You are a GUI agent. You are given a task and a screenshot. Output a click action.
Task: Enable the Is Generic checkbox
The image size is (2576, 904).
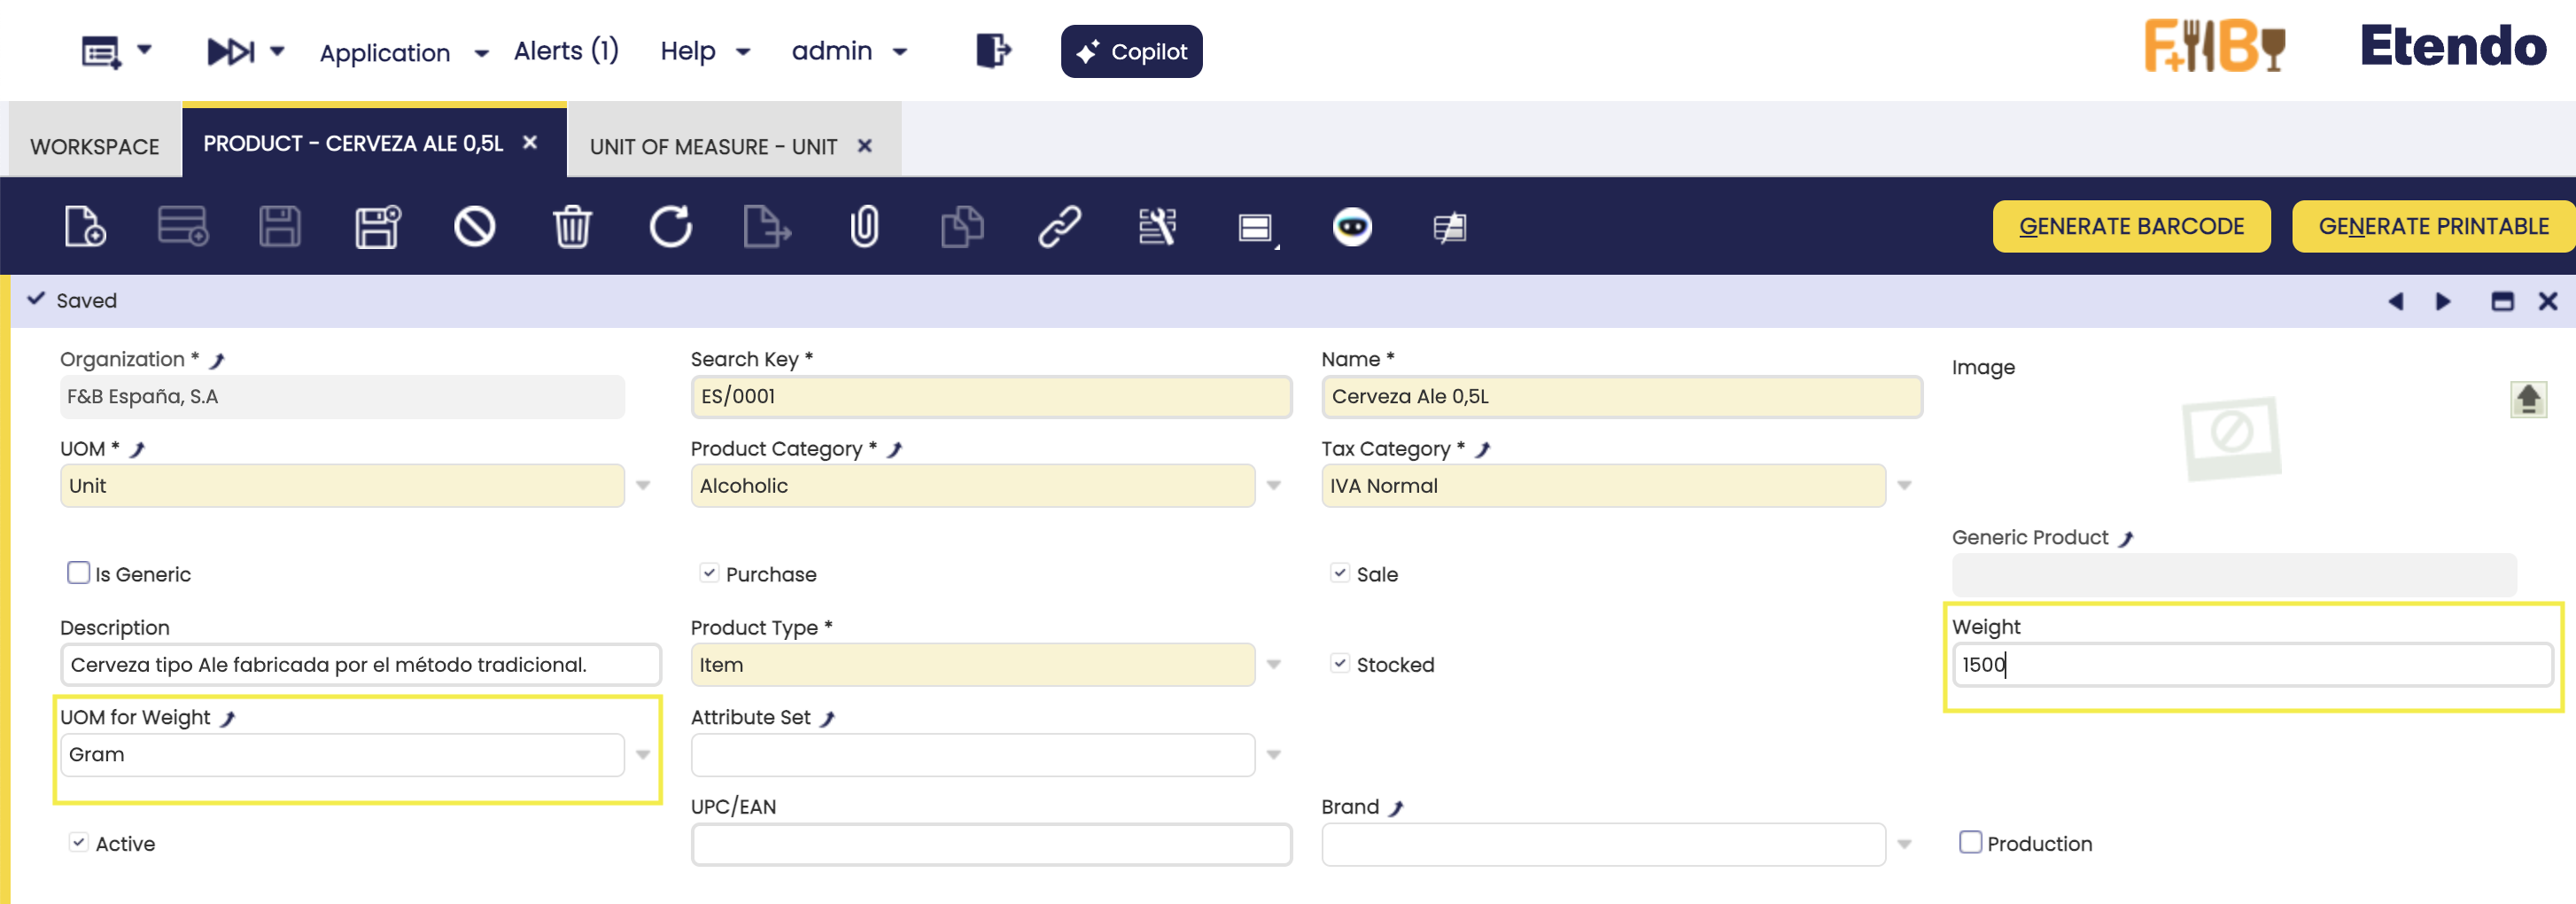(78, 573)
